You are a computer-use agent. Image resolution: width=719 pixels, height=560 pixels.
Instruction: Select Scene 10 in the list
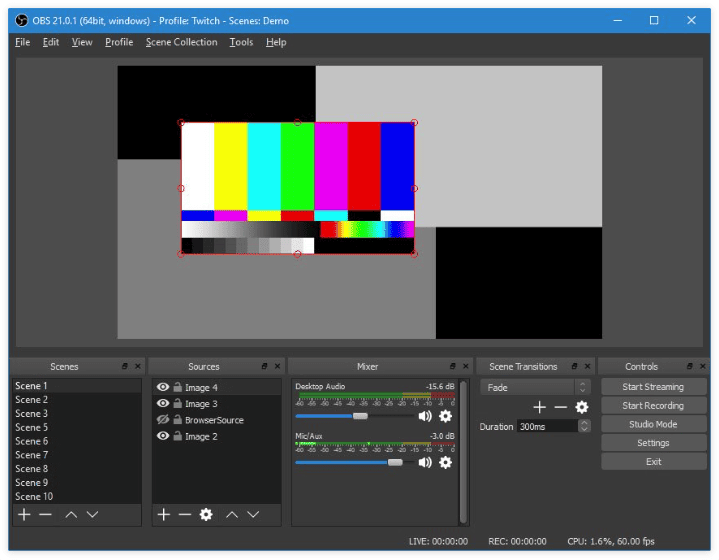(77, 496)
